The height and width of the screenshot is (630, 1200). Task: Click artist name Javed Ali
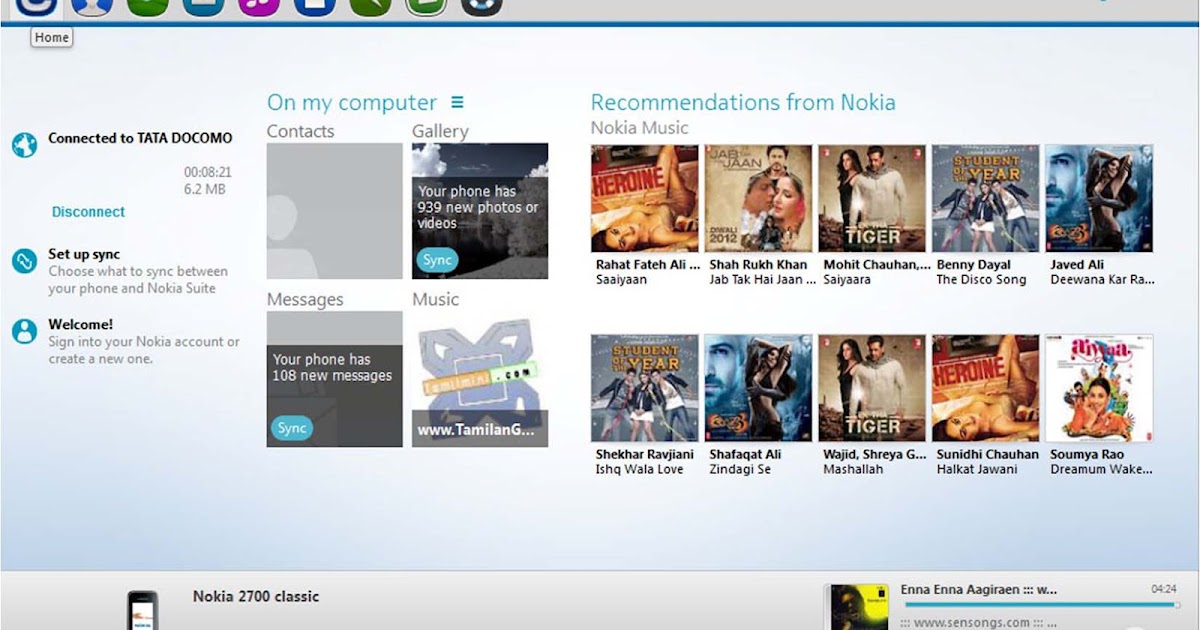[1077, 265]
